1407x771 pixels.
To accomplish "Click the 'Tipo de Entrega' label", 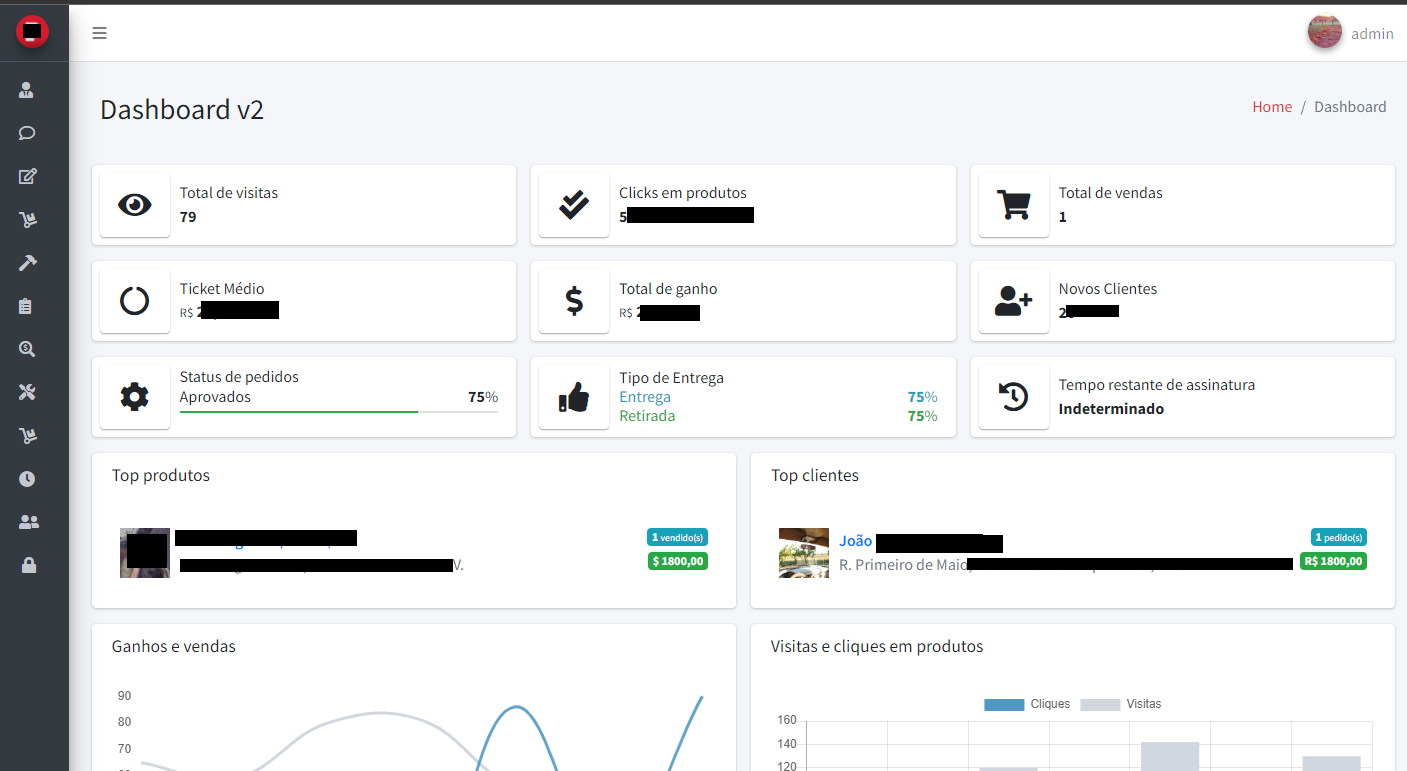I will click(671, 378).
